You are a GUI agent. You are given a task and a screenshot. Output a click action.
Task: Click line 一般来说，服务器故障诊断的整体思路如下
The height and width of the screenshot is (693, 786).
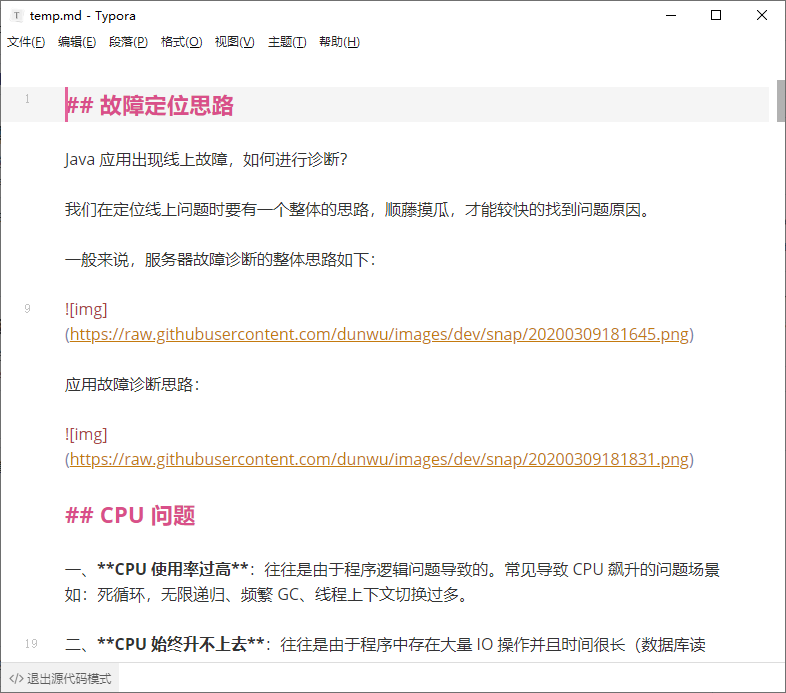pyautogui.click(x=220, y=259)
